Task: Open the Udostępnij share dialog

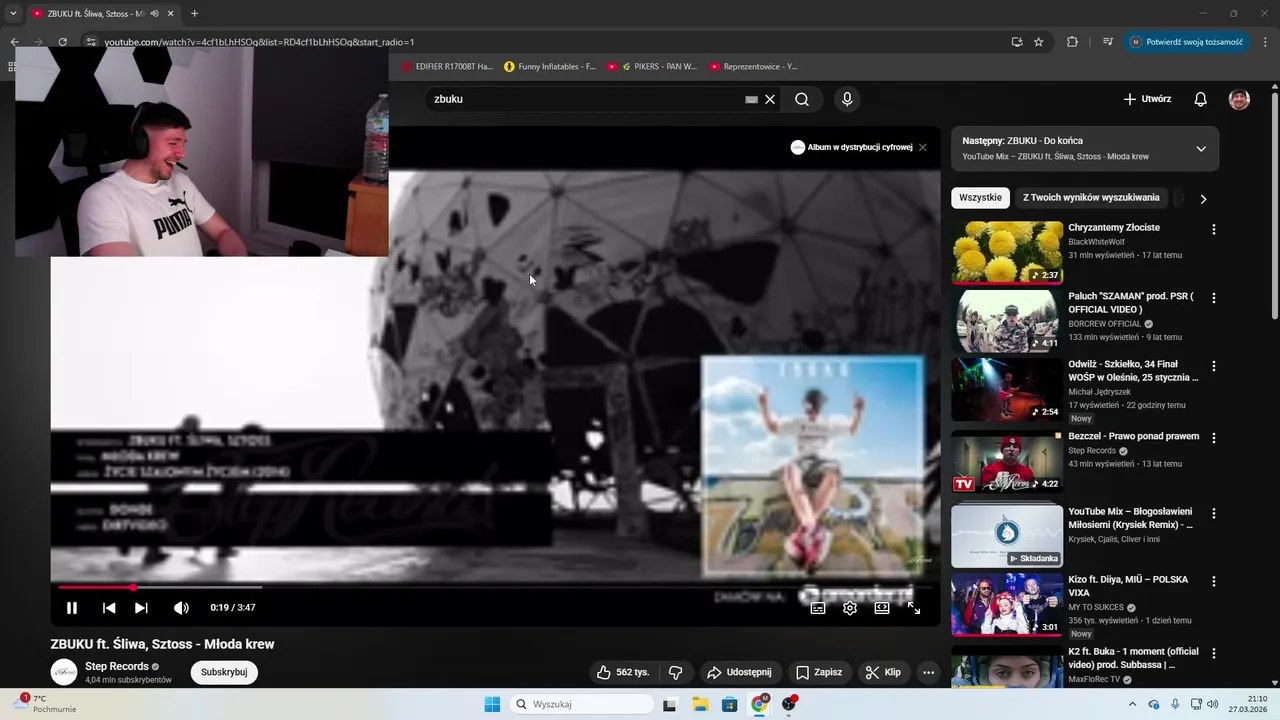Action: coord(739,672)
